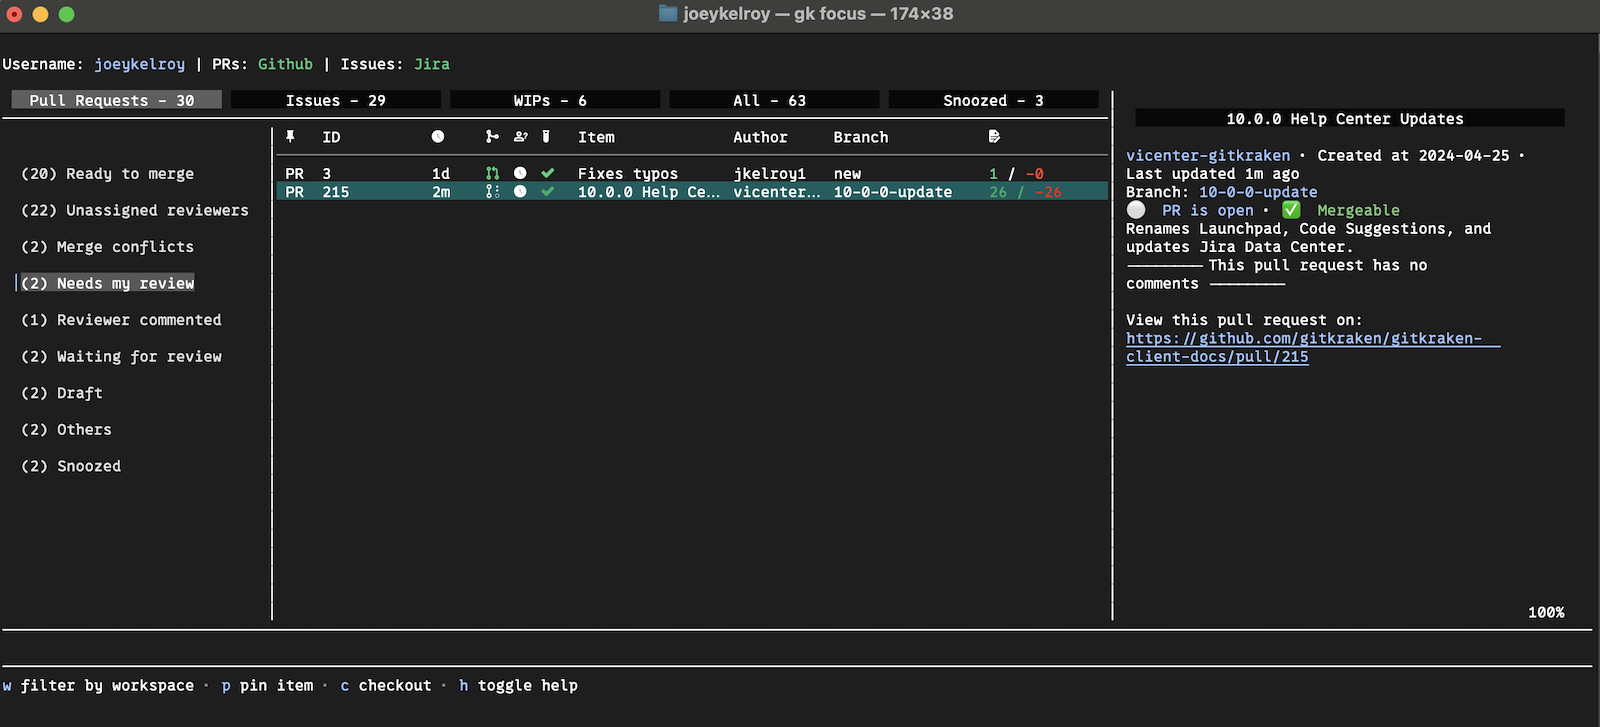Click the PR is open status text

[1208, 210]
